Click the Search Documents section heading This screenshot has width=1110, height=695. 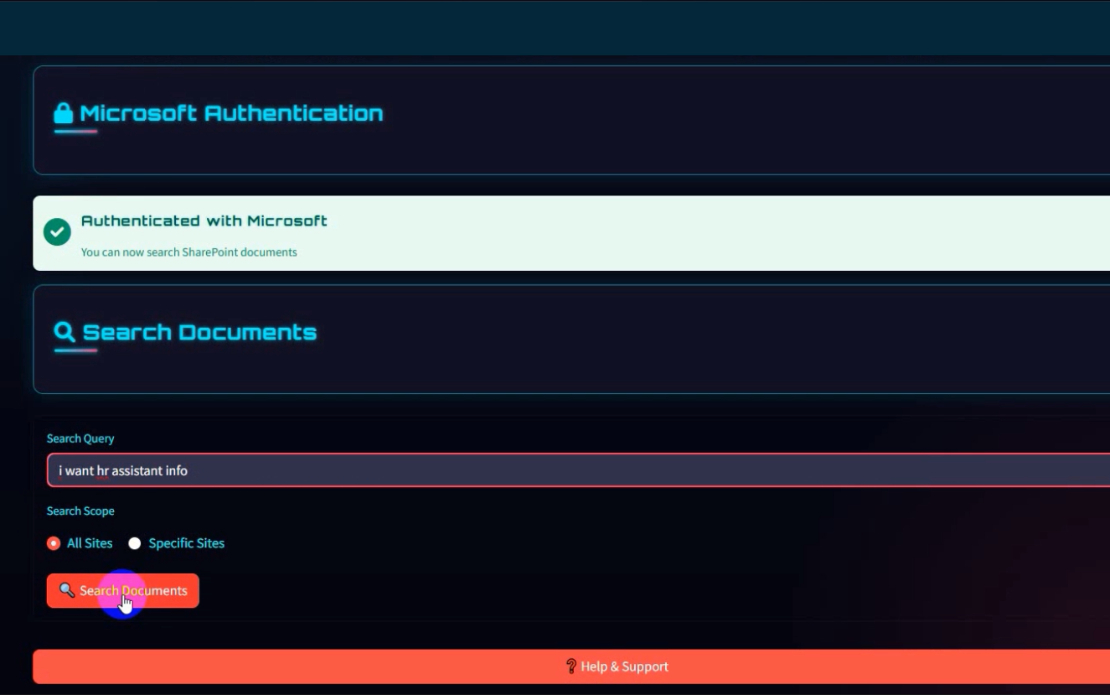[200, 332]
